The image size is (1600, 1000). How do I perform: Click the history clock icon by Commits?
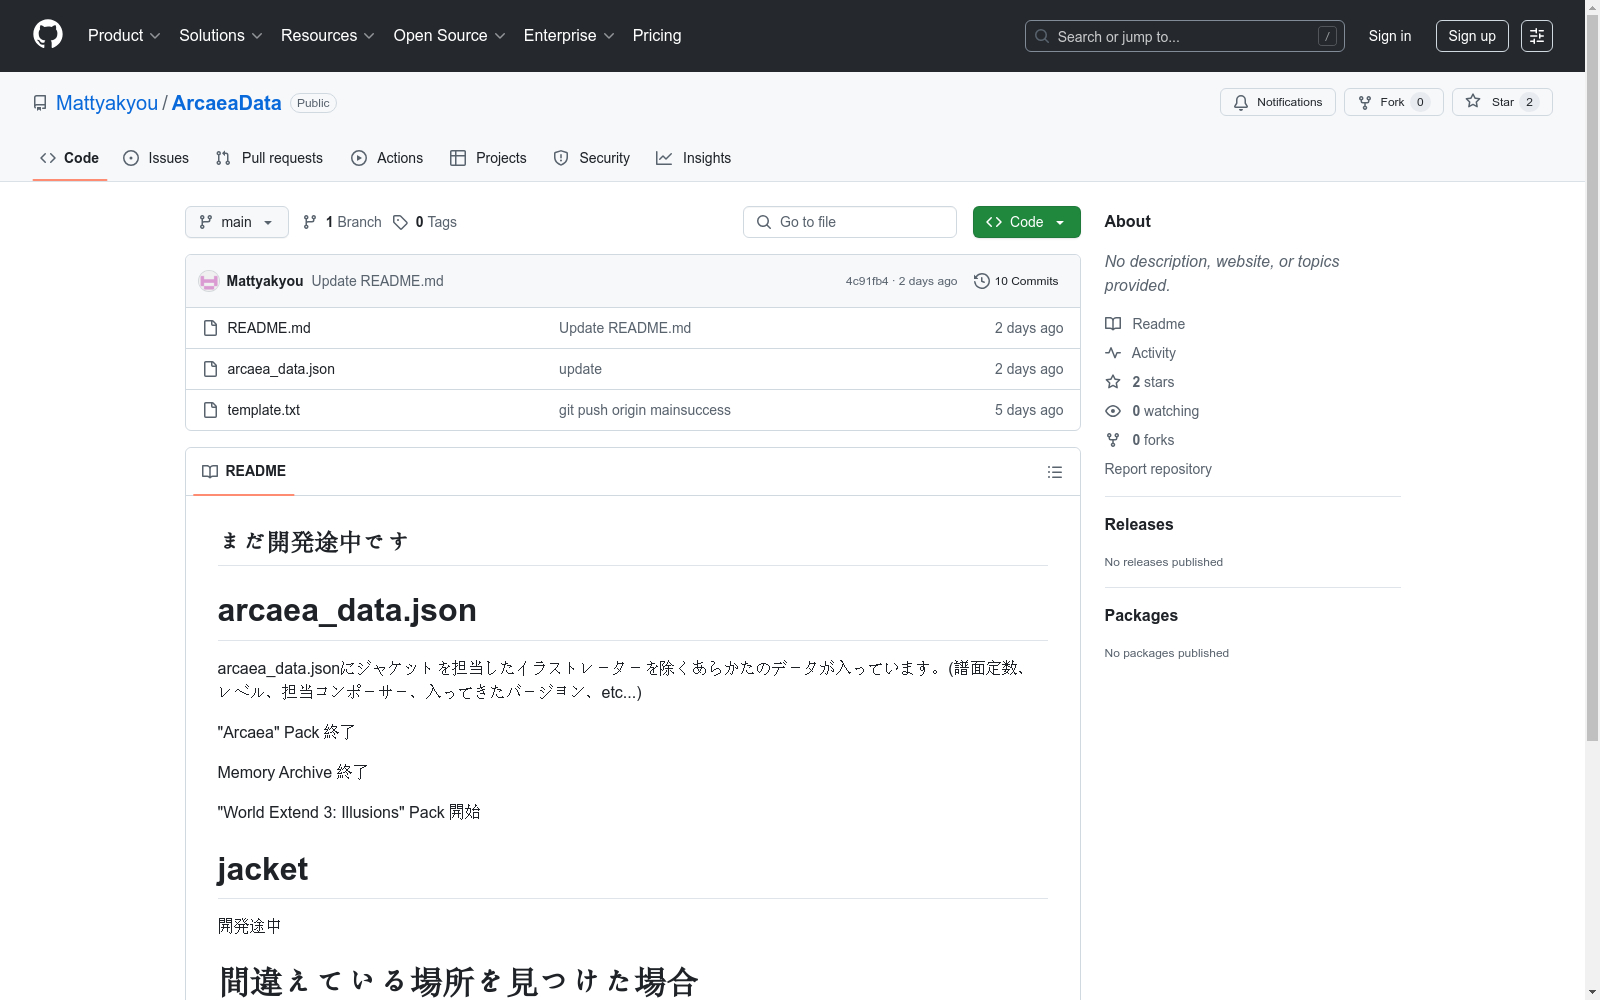[982, 281]
